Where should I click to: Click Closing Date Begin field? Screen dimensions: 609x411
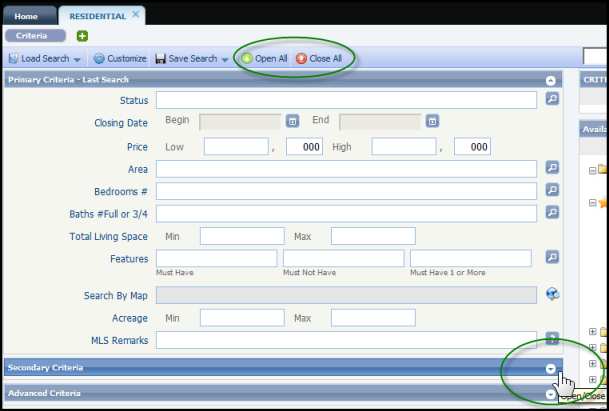[x=240, y=122]
